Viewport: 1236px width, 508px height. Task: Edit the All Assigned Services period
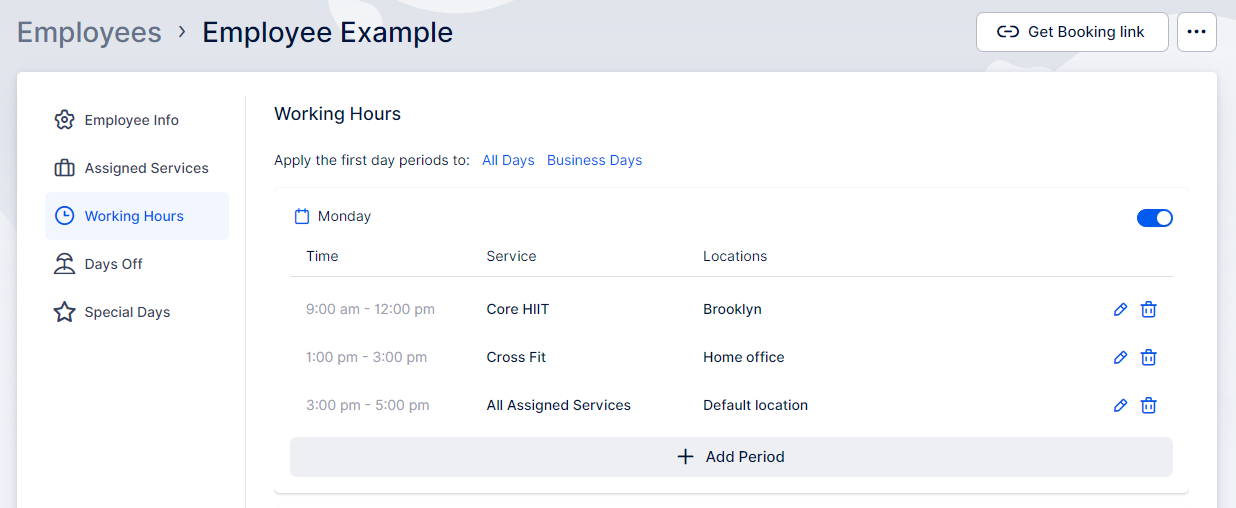click(1120, 406)
